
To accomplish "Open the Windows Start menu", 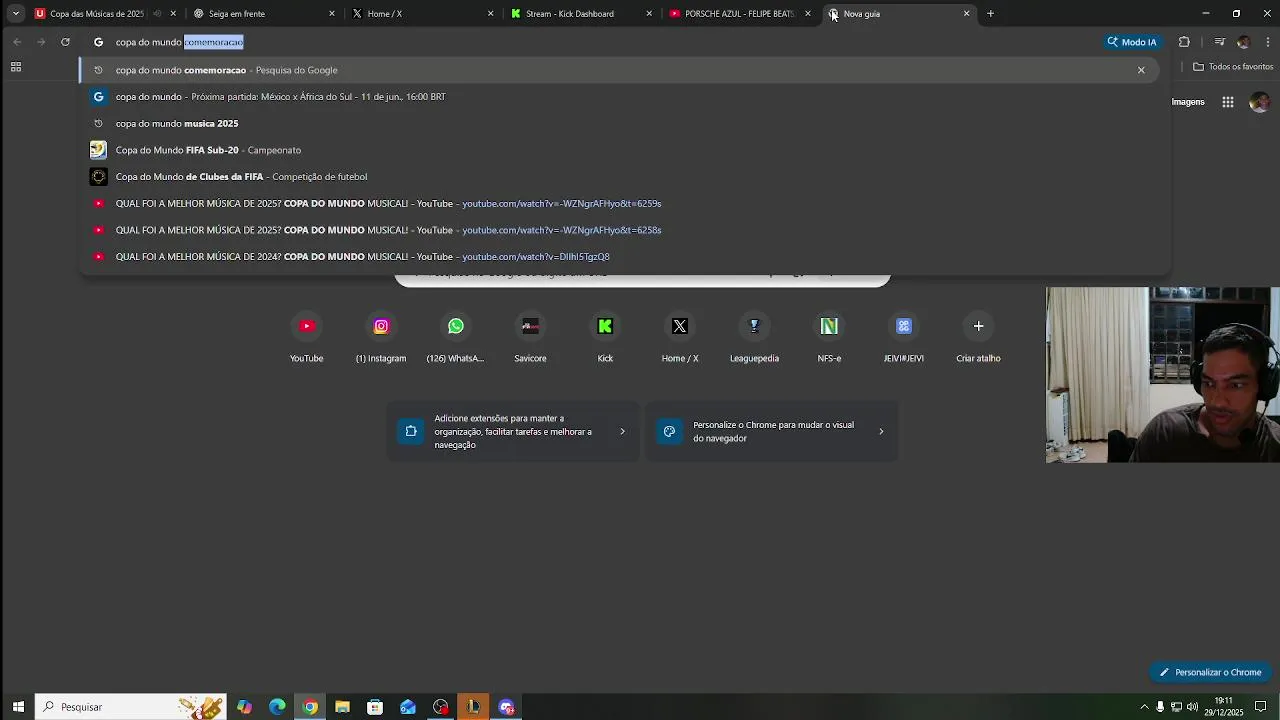I will click(x=18, y=707).
